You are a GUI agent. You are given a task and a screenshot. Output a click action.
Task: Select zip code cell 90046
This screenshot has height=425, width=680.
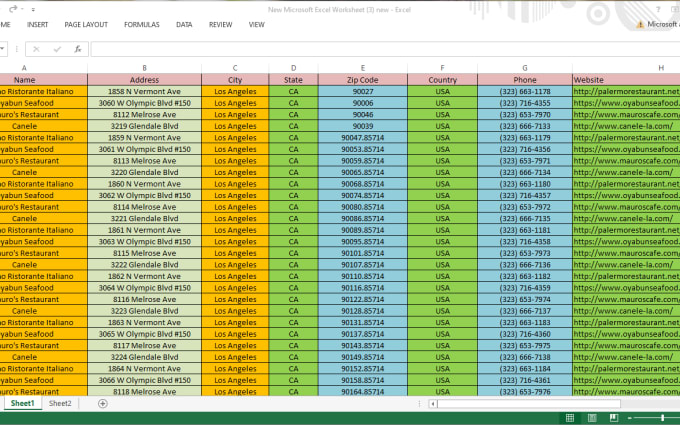(363, 114)
